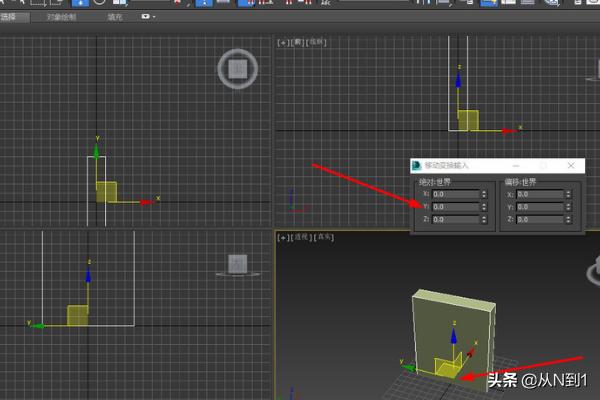The width and height of the screenshot is (600, 400).
Task: Click the absolute Y spinner arrows
Action: click(484, 207)
